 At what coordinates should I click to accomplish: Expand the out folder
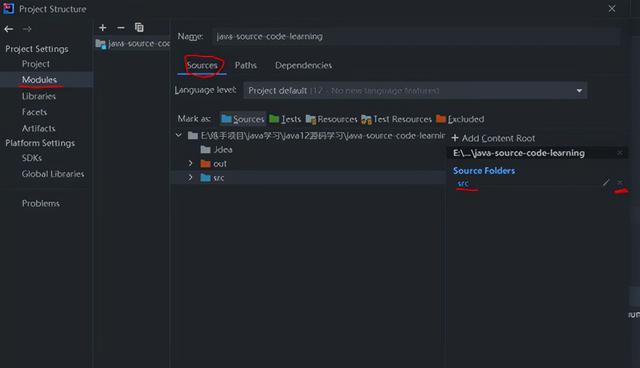click(x=190, y=163)
